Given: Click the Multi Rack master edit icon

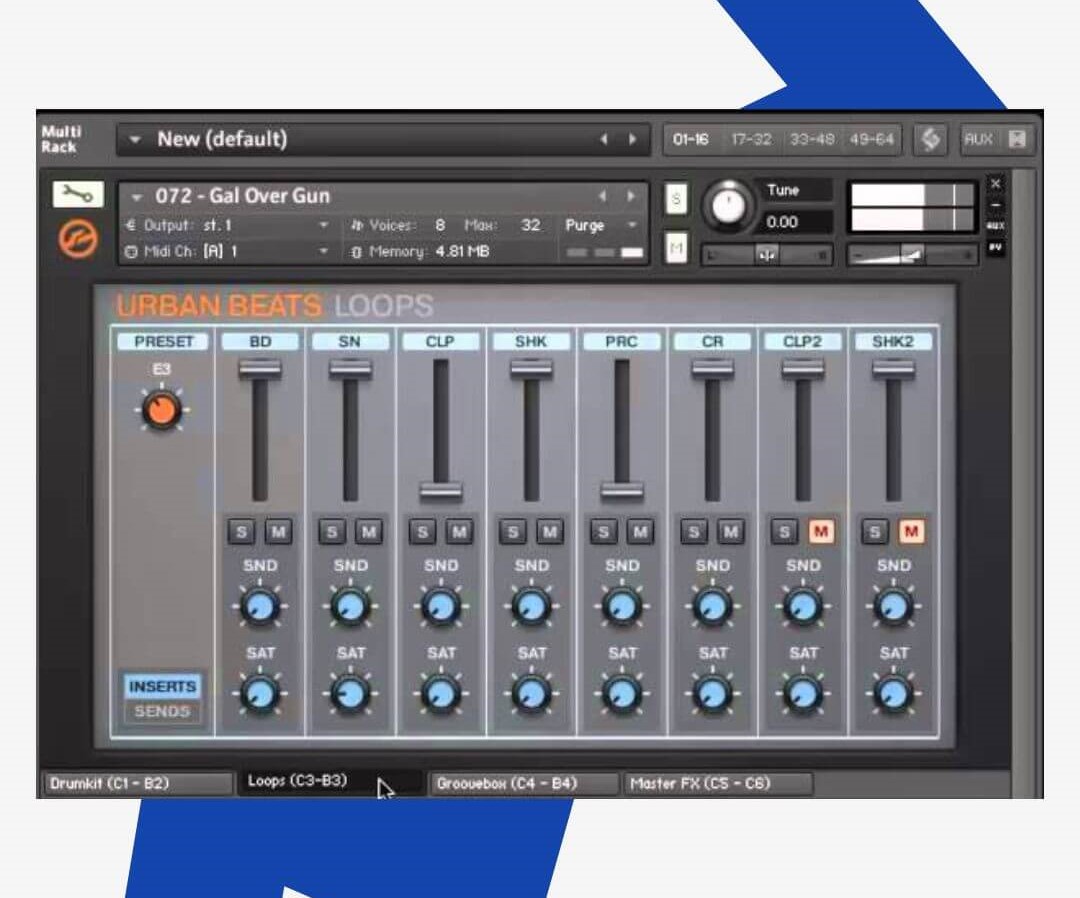Looking at the screenshot, I should point(930,140).
